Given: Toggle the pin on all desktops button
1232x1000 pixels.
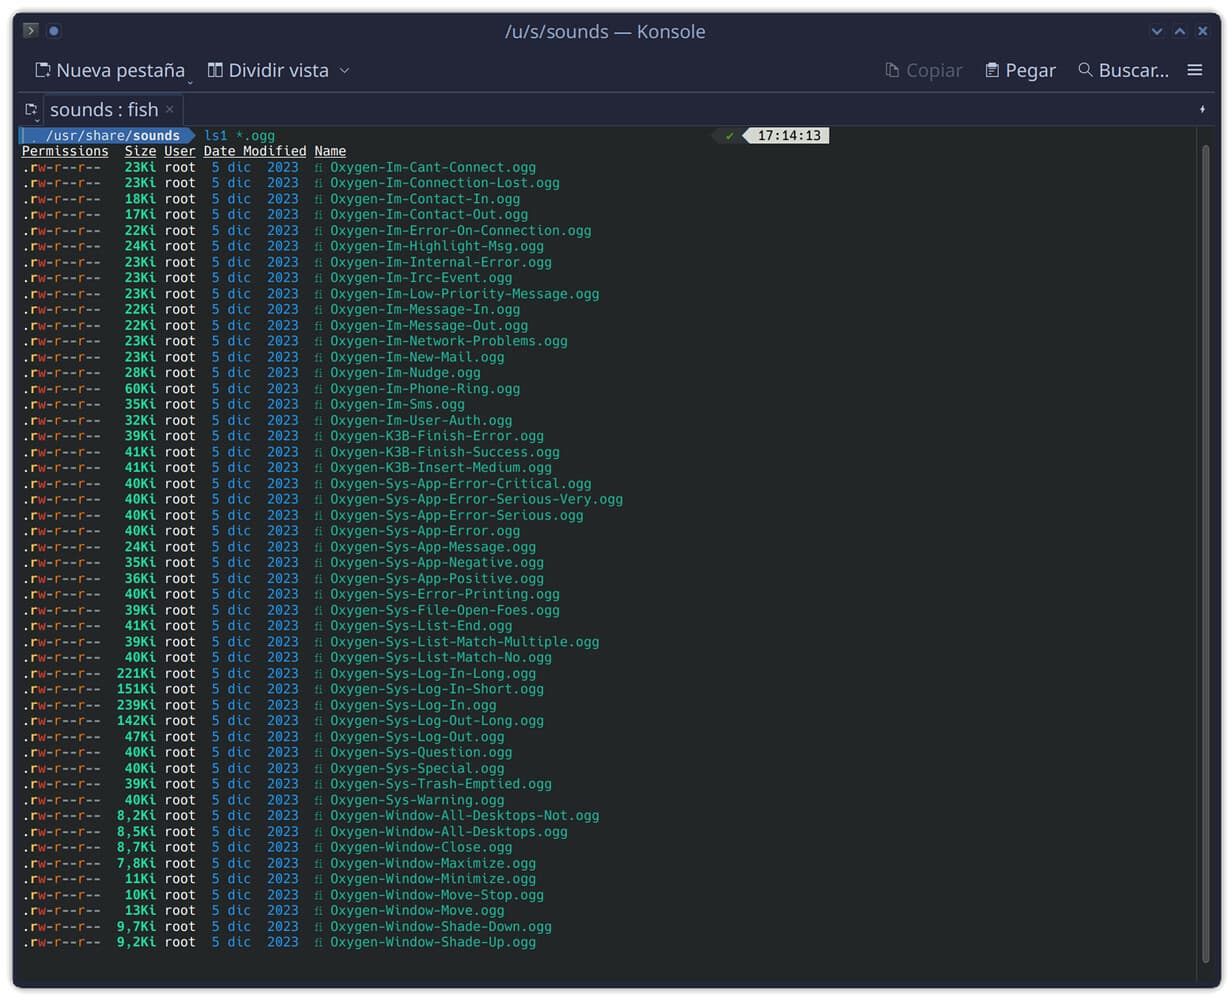Looking at the screenshot, I should pyautogui.click(x=54, y=31).
